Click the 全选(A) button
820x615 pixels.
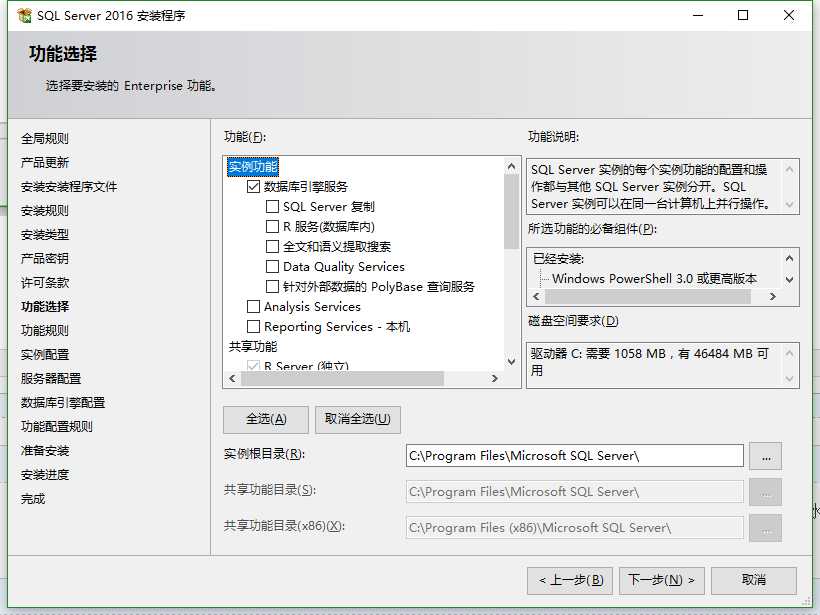266,419
